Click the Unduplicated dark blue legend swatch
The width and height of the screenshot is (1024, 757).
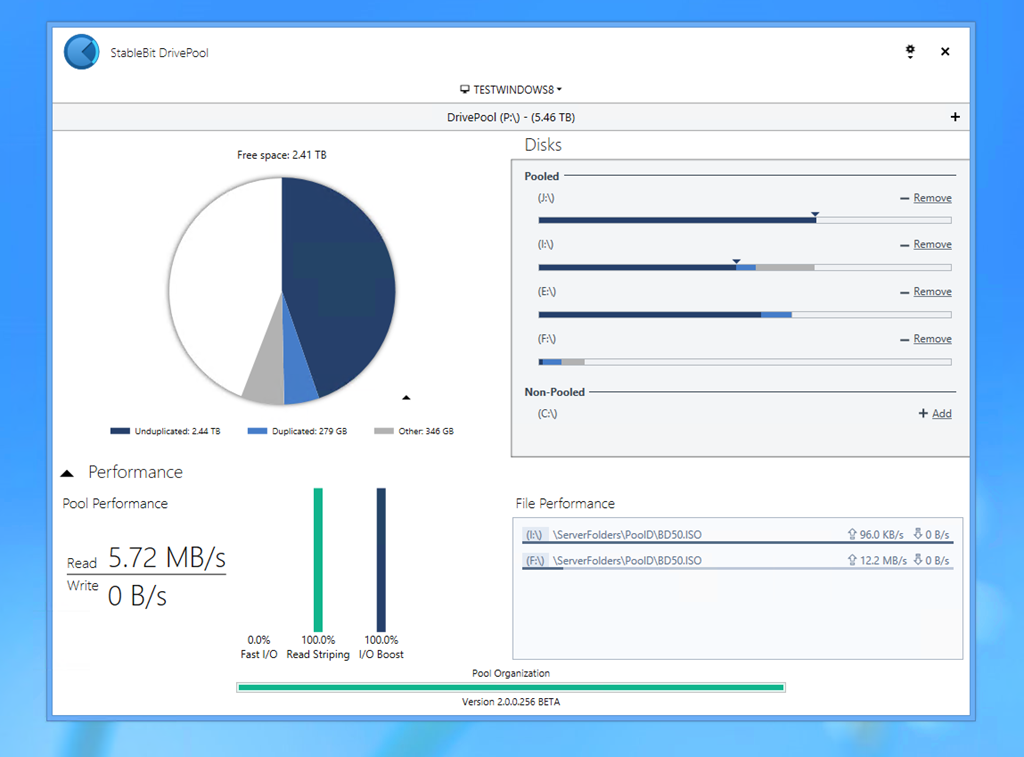(x=120, y=431)
